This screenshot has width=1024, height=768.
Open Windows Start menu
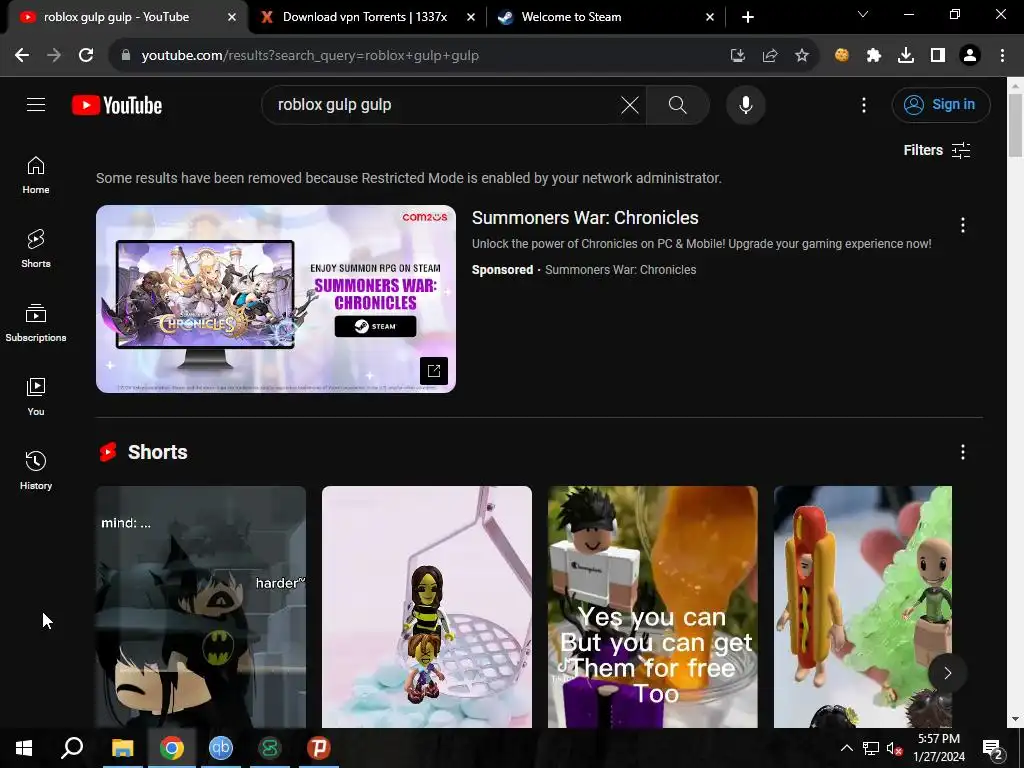(x=24, y=748)
